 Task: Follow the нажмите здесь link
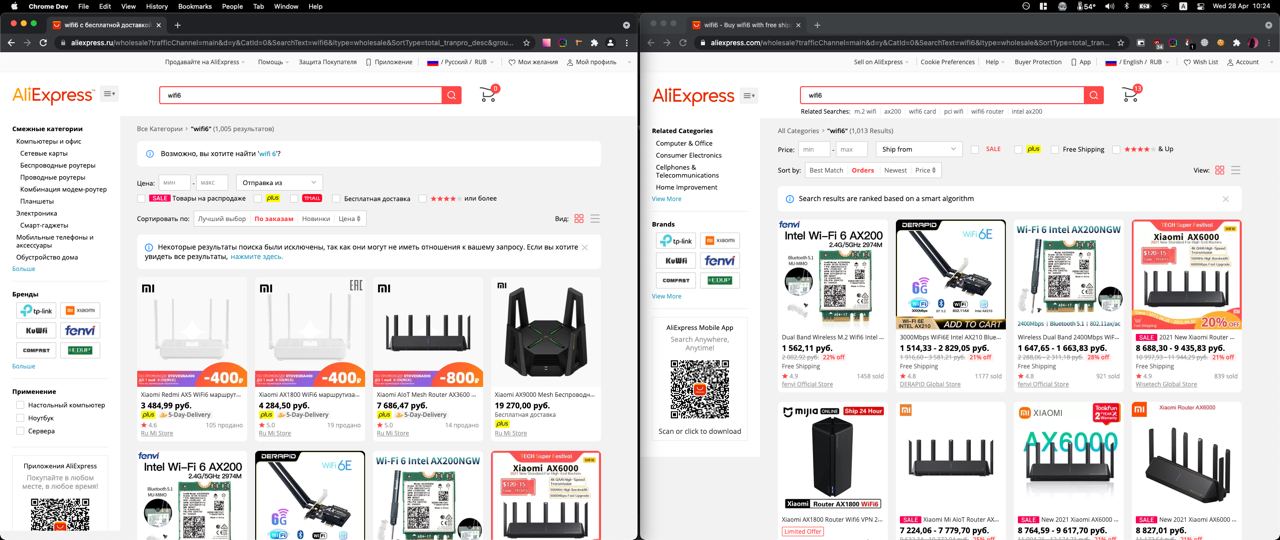pos(256,257)
